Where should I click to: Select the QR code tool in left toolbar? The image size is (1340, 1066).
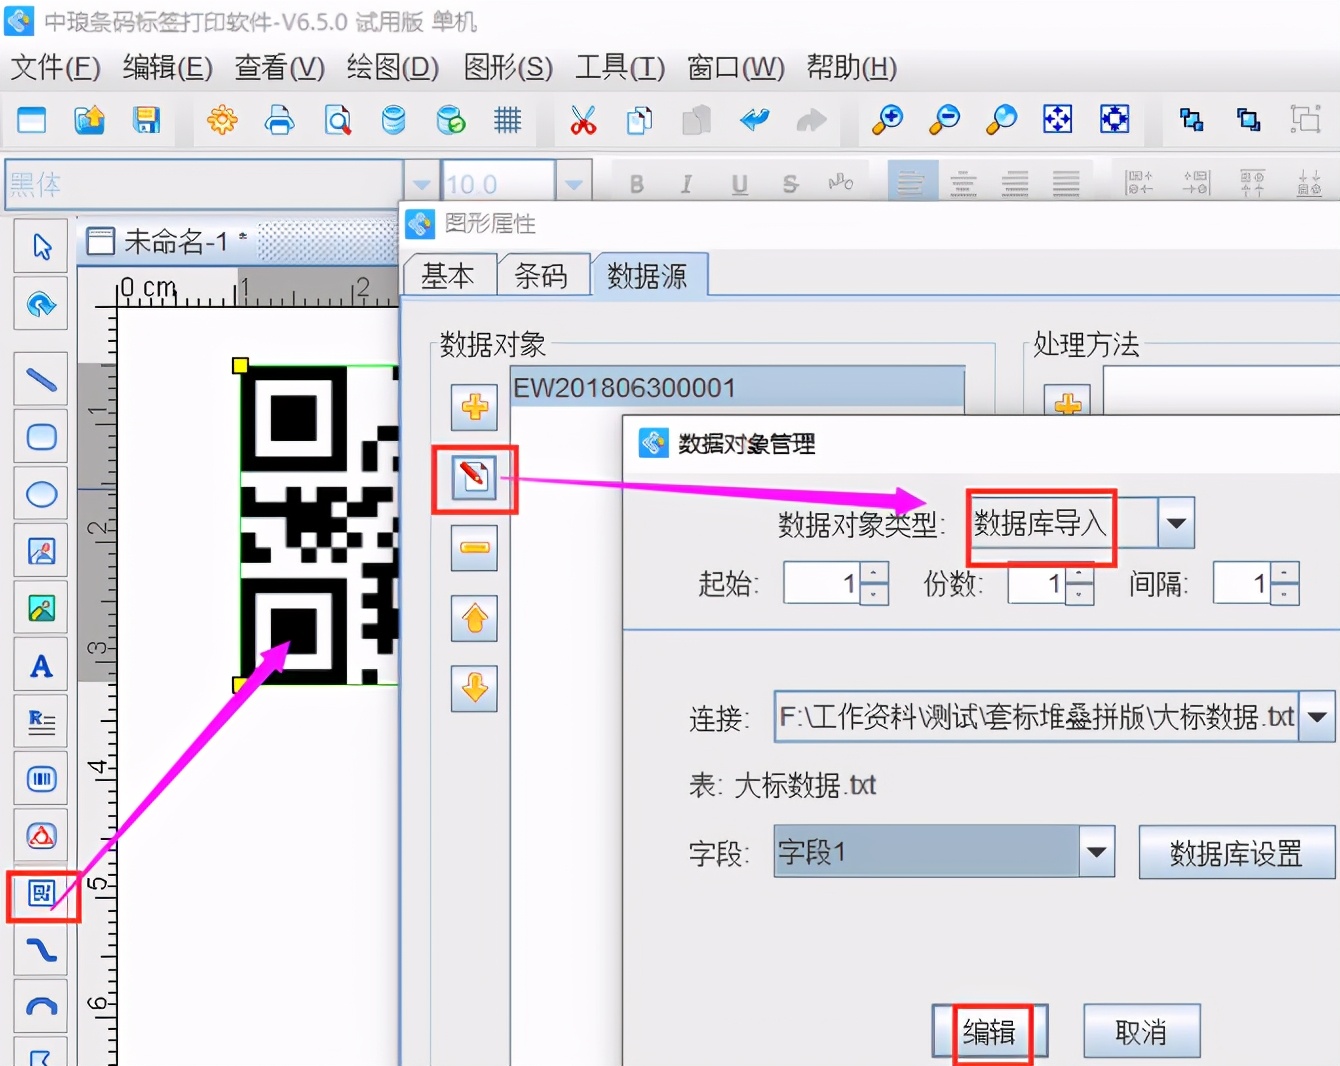(x=41, y=893)
